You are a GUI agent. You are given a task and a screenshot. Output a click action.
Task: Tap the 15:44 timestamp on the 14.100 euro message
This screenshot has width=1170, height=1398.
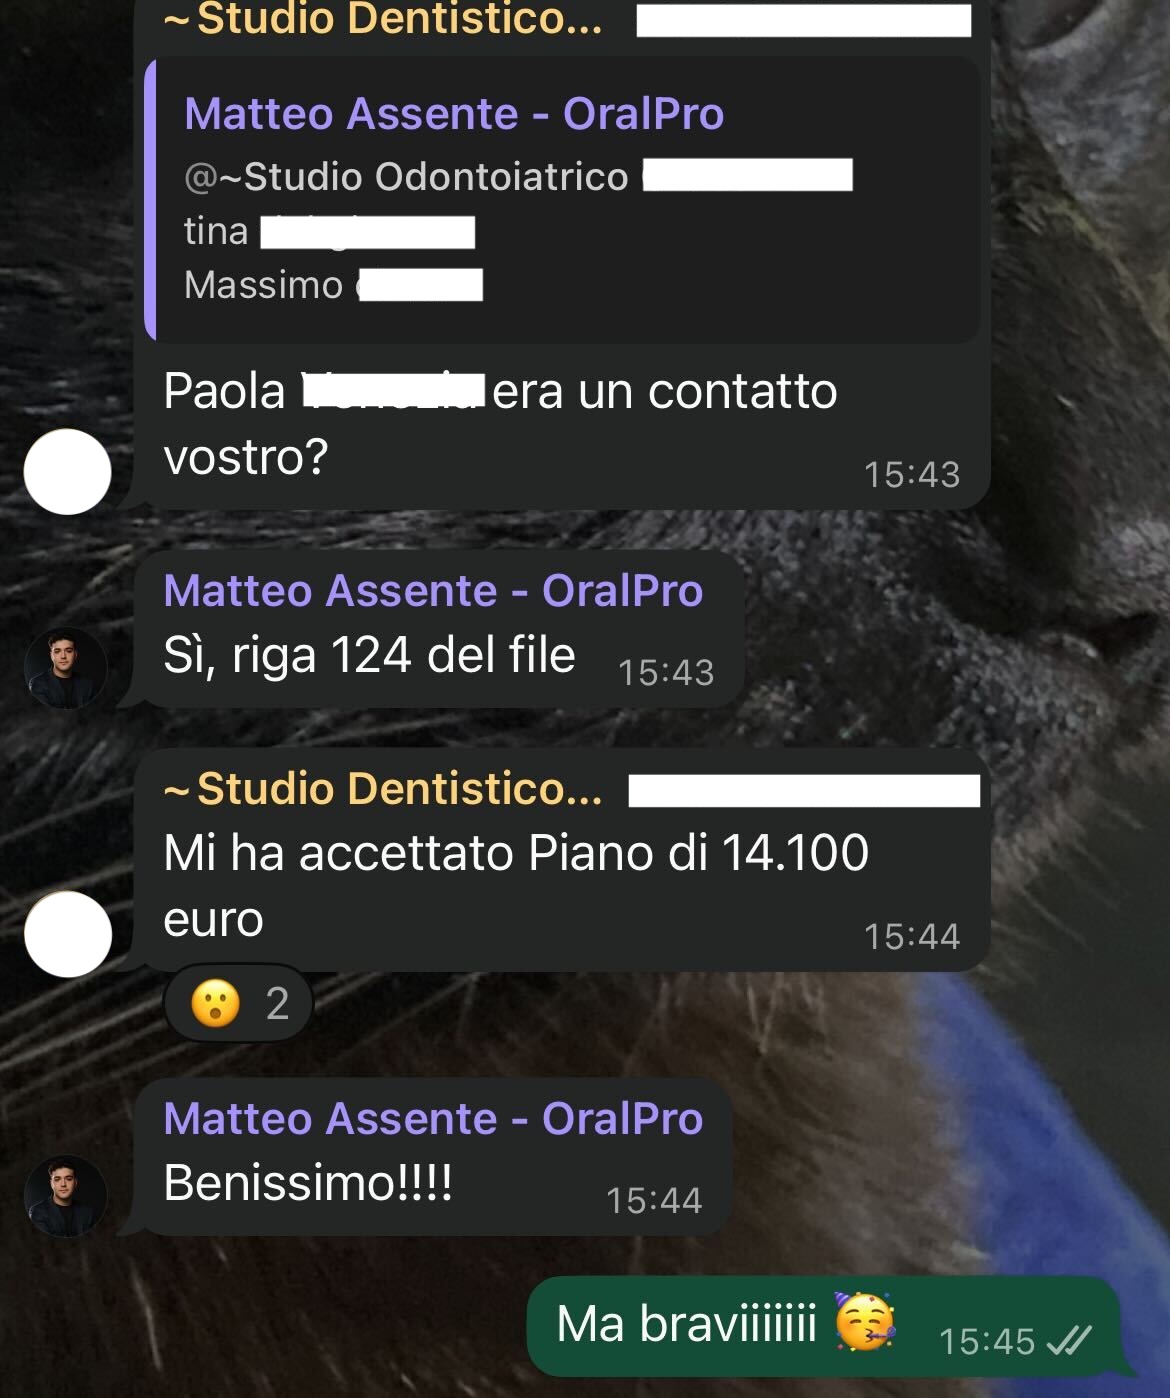[x=912, y=937]
